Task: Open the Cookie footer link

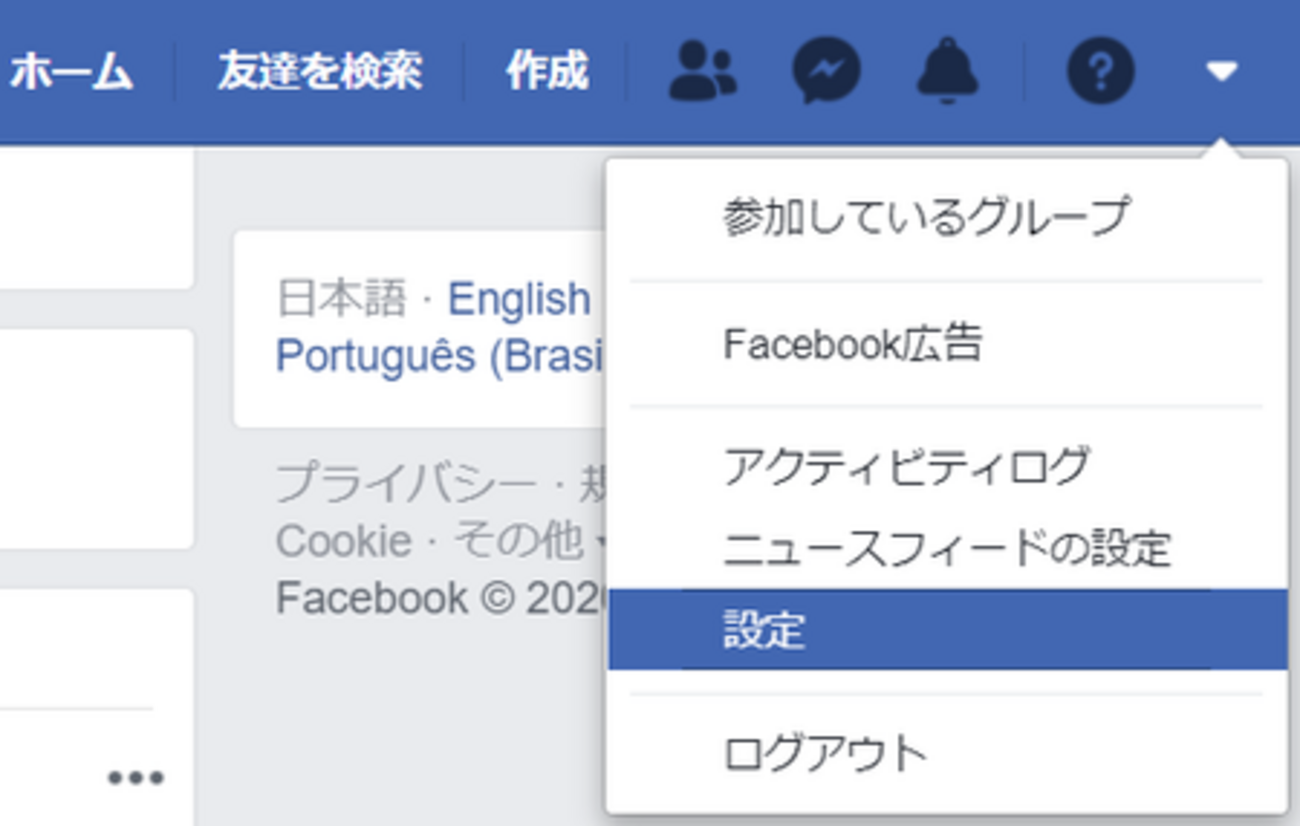Action: click(x=343, y=541)
